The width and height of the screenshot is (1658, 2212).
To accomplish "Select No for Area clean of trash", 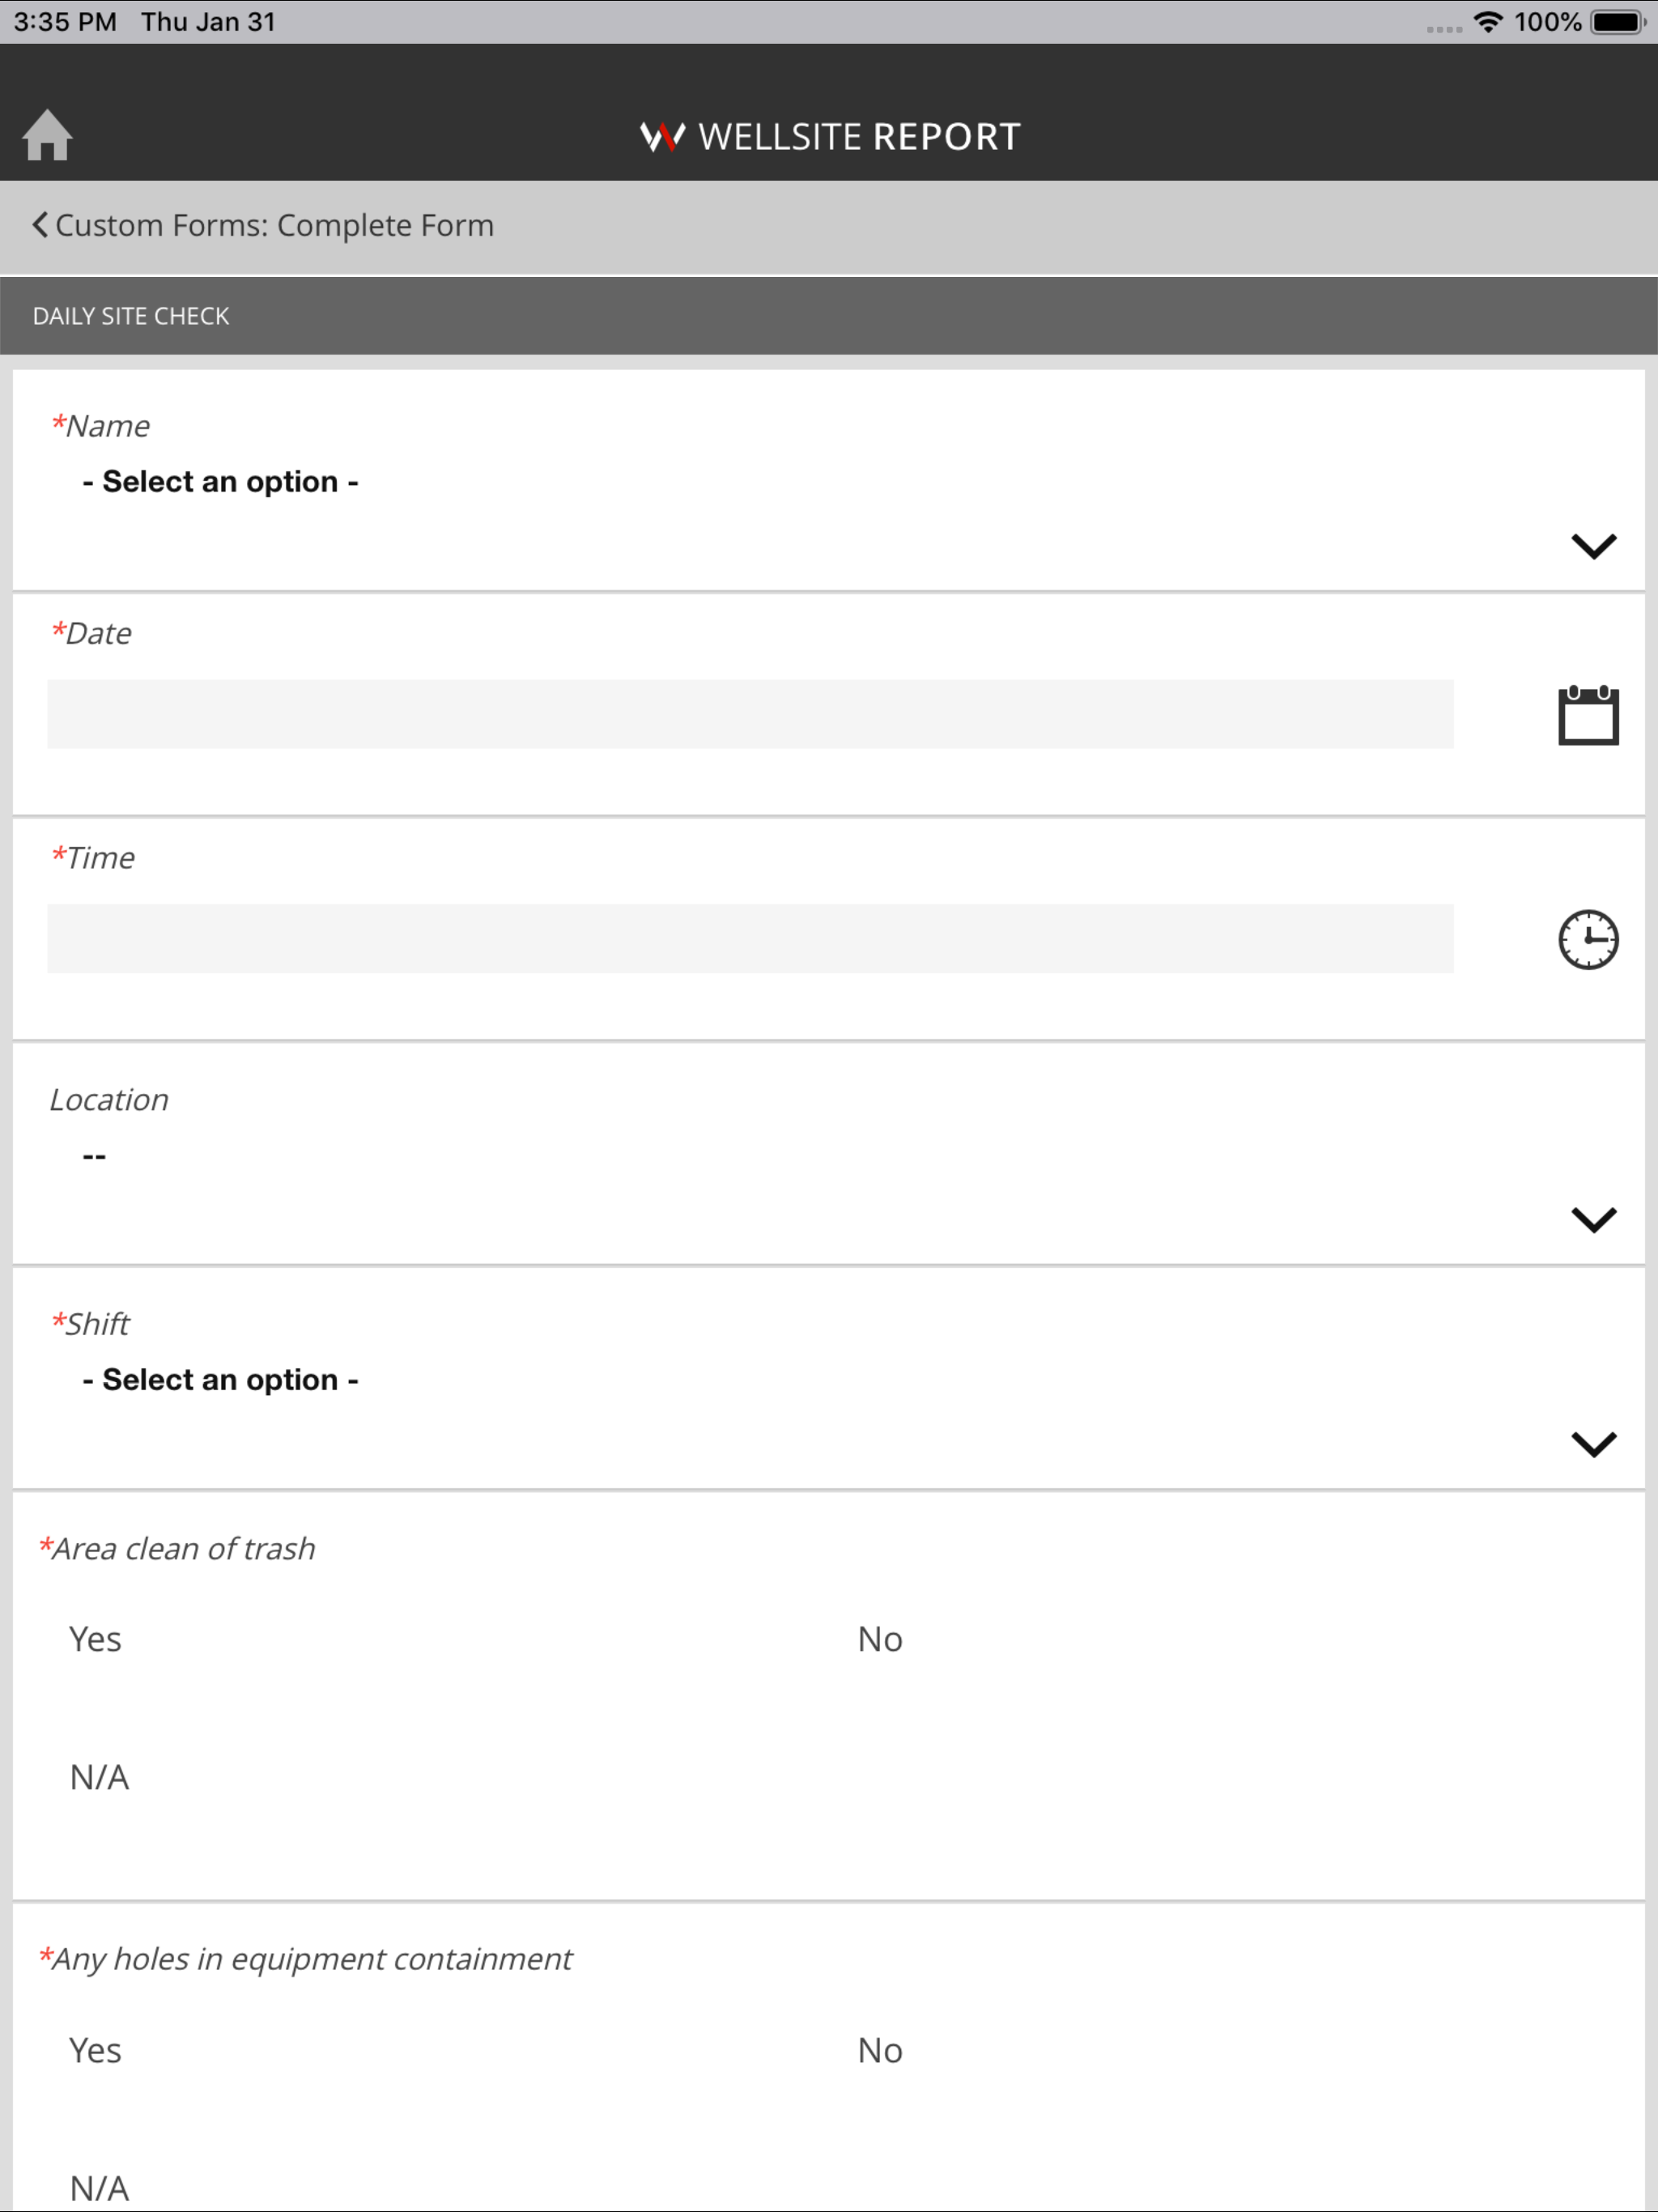I will (x=880, y=1639).
